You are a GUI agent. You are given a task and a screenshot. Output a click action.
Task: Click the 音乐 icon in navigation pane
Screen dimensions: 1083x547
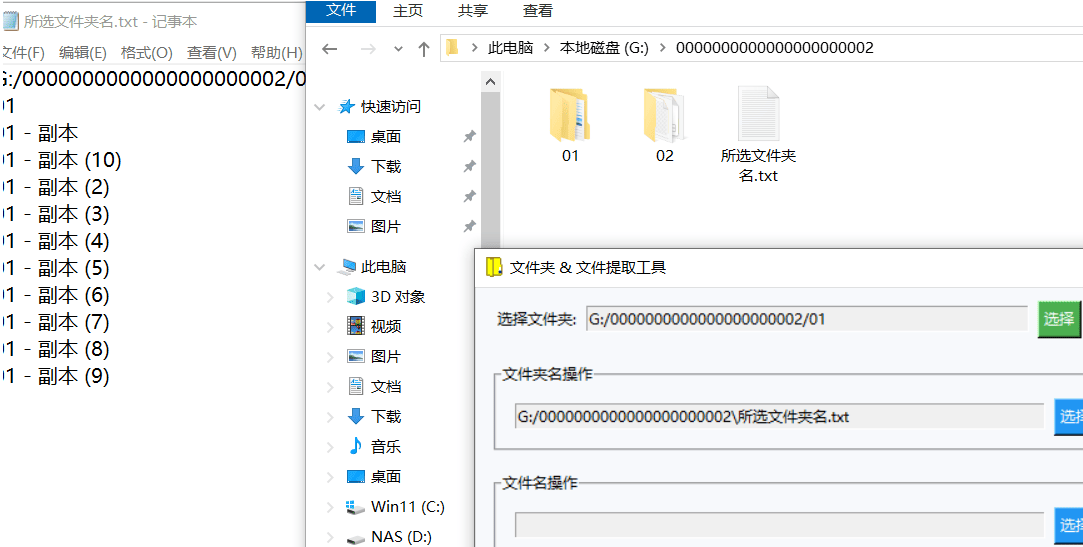[356, 447]
